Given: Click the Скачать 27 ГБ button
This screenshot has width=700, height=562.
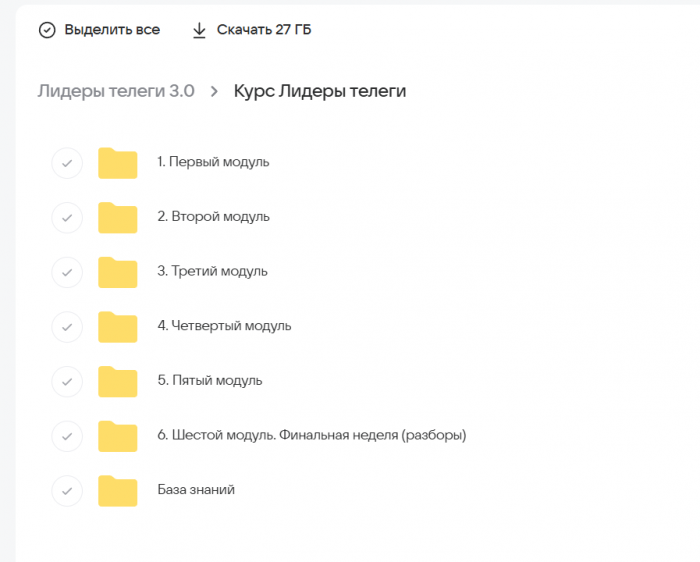Looking at the screenshot, I should 263,30.
